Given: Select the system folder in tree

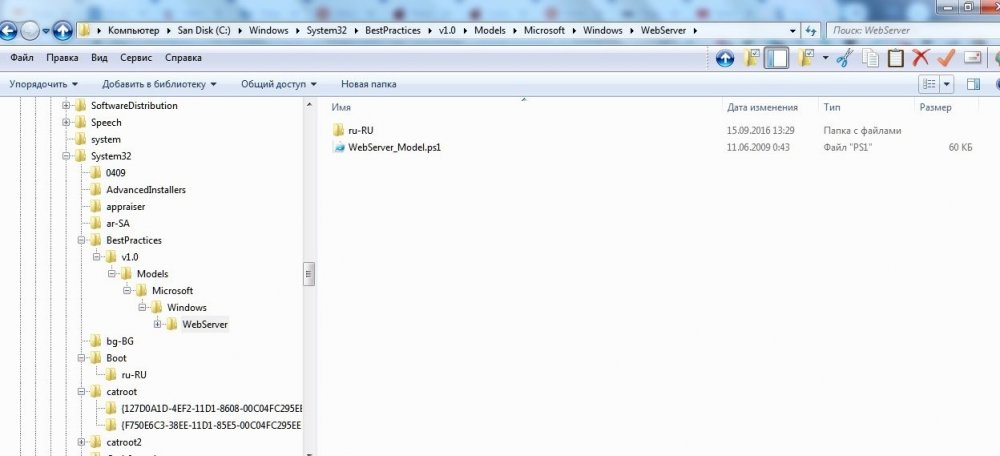Looking at the screenshot, I should click(106, 139).
